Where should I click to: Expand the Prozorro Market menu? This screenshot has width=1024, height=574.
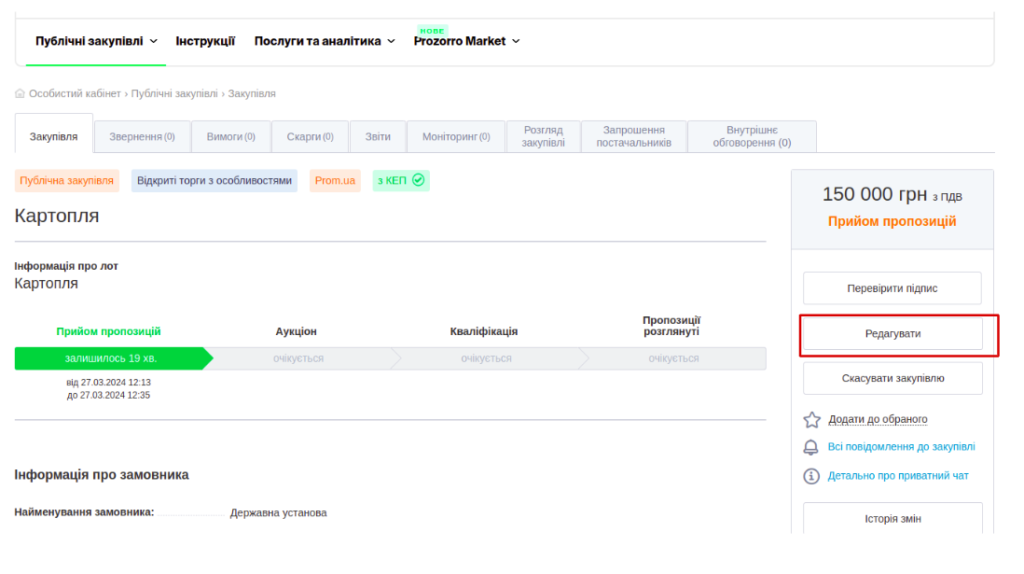[x=466, y=41]
